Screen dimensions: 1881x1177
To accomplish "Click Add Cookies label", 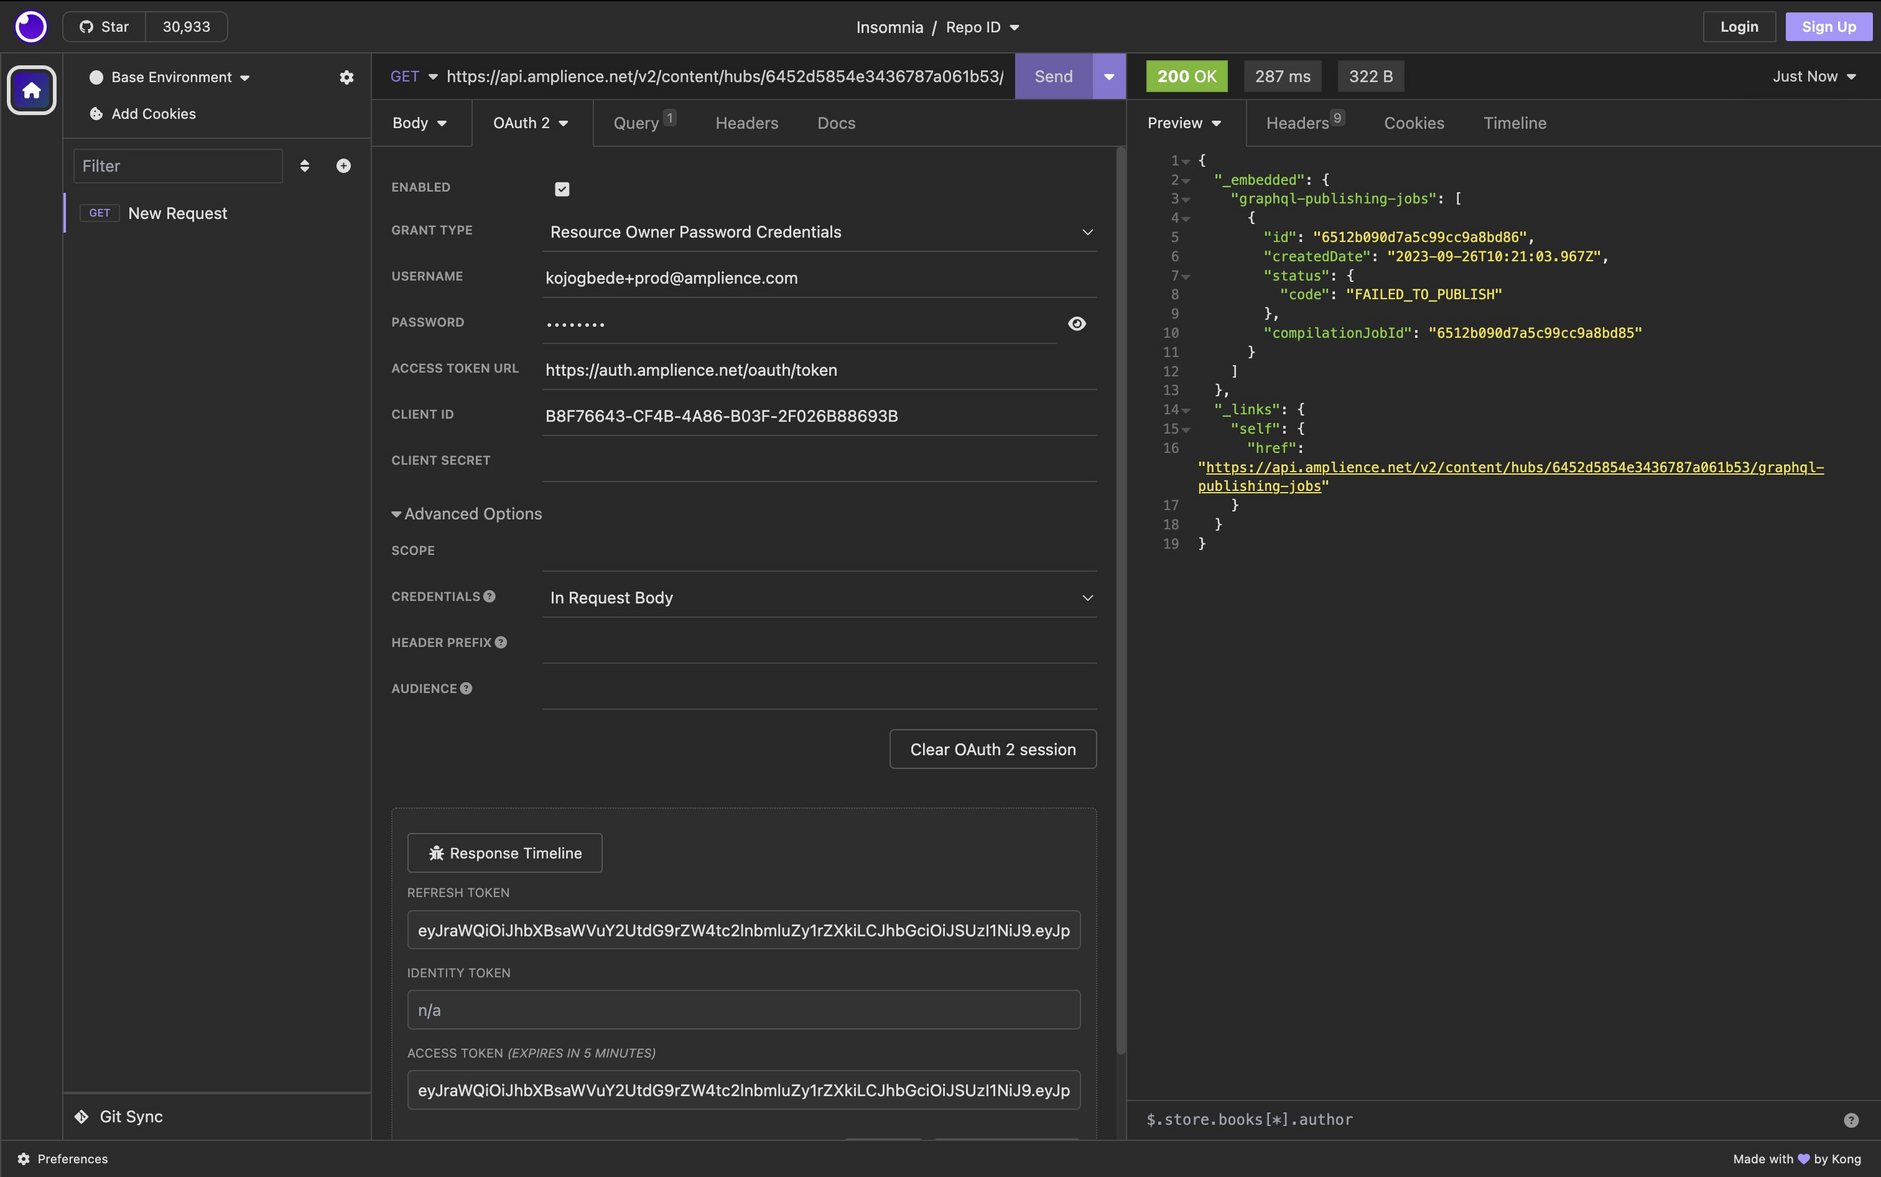I will [154, 114].
